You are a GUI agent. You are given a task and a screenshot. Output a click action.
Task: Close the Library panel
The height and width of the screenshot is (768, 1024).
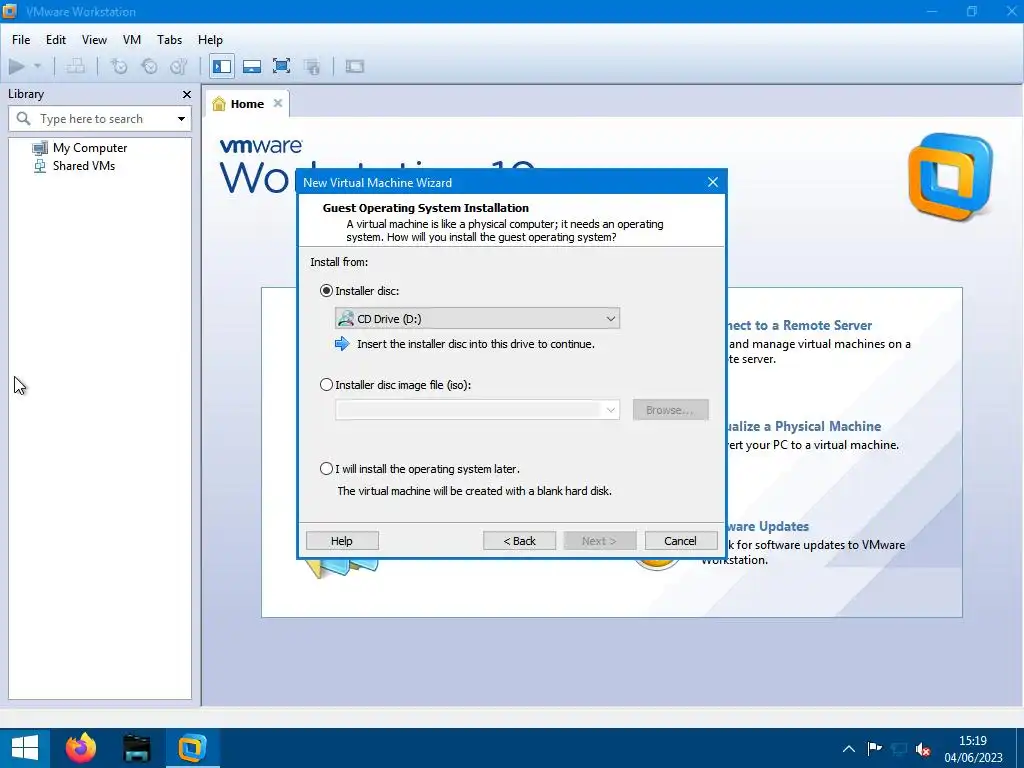click(x=187, y=95)
